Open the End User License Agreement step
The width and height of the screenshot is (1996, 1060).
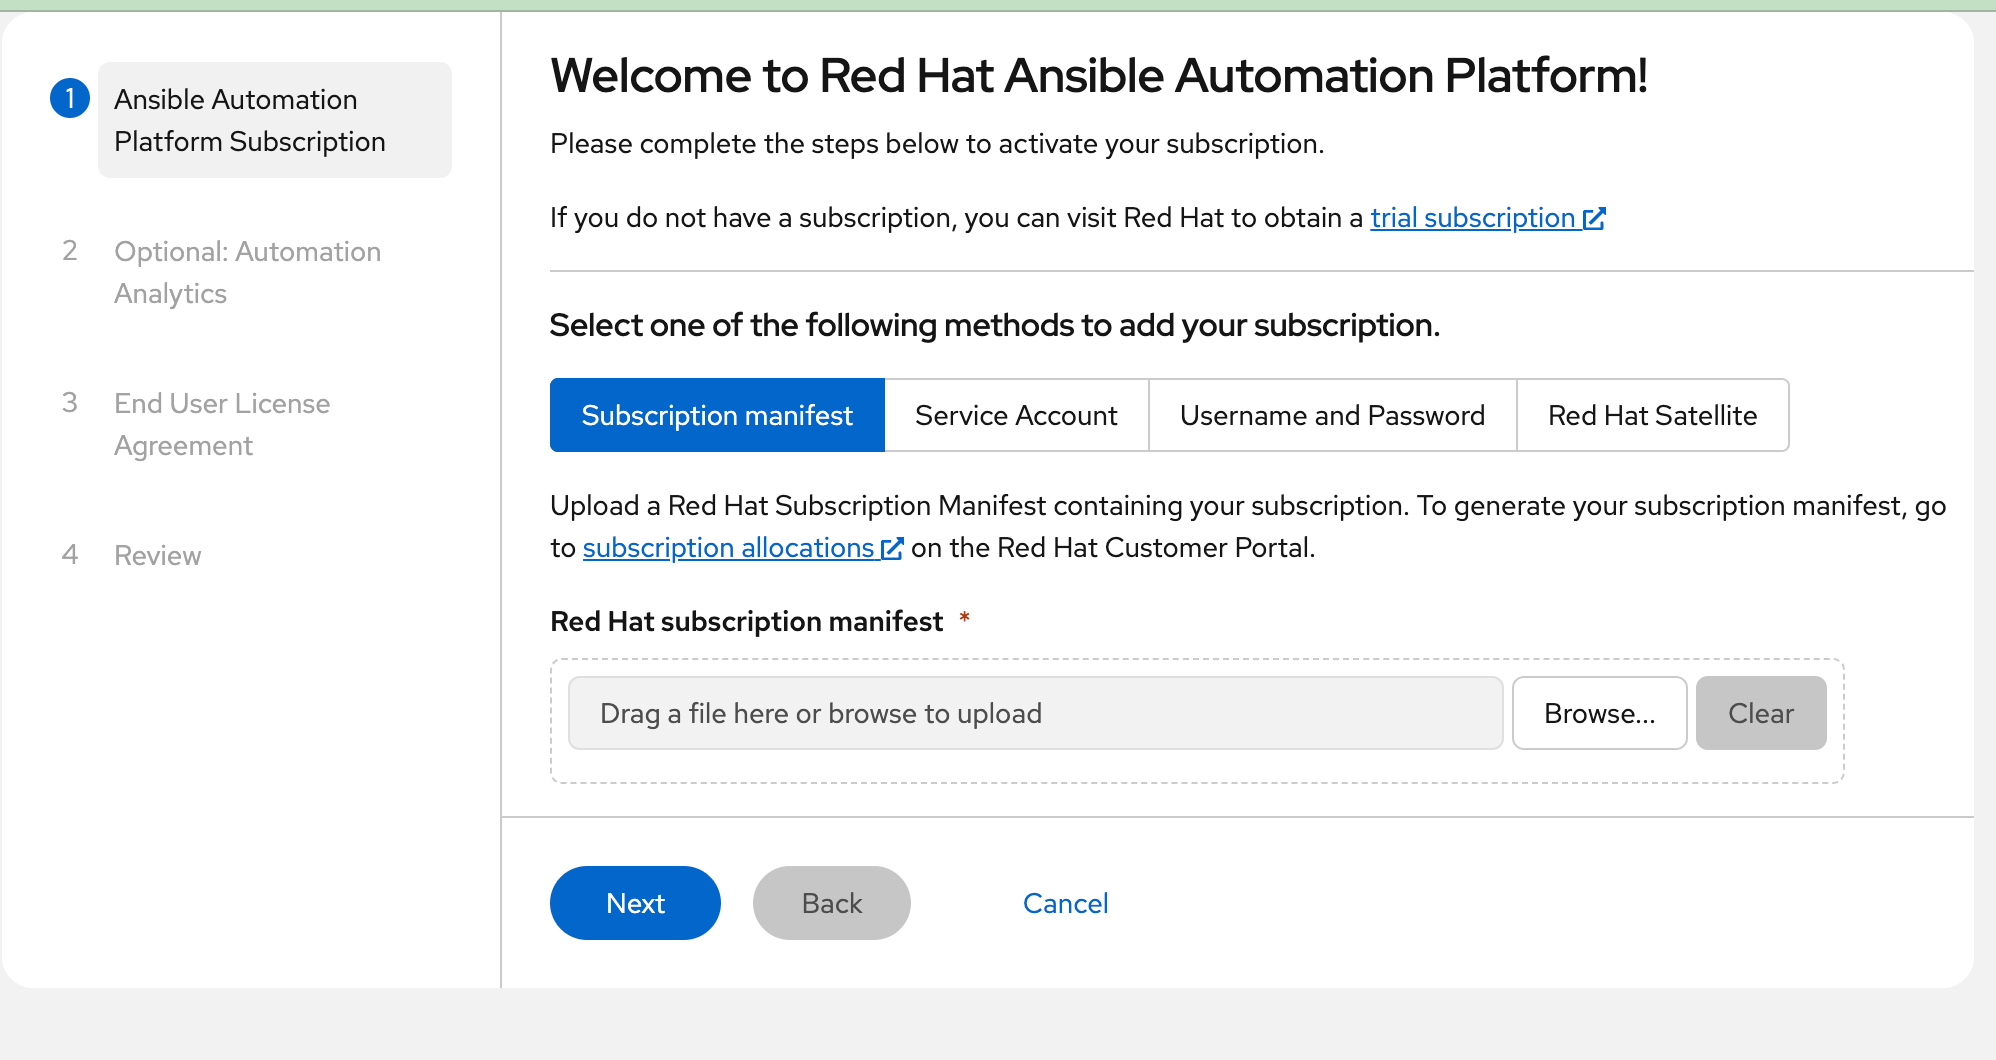point(221,424)
